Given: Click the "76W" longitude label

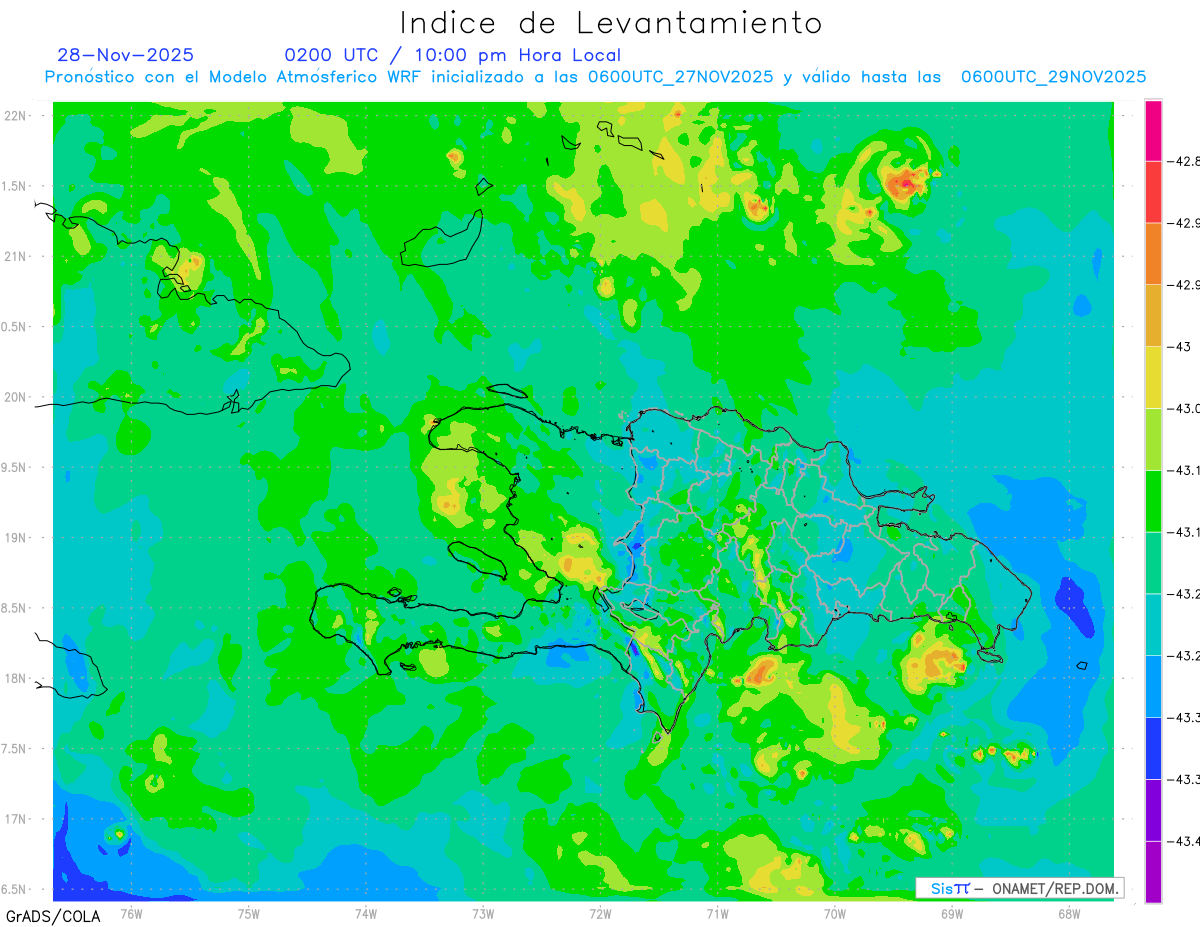Looking at the screenshot, I should click(131, 913).
